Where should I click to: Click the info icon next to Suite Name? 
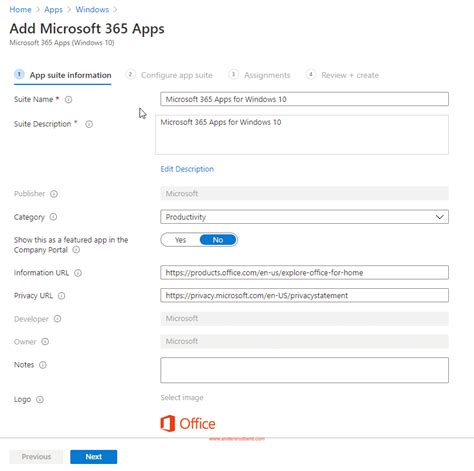point(68,99)
